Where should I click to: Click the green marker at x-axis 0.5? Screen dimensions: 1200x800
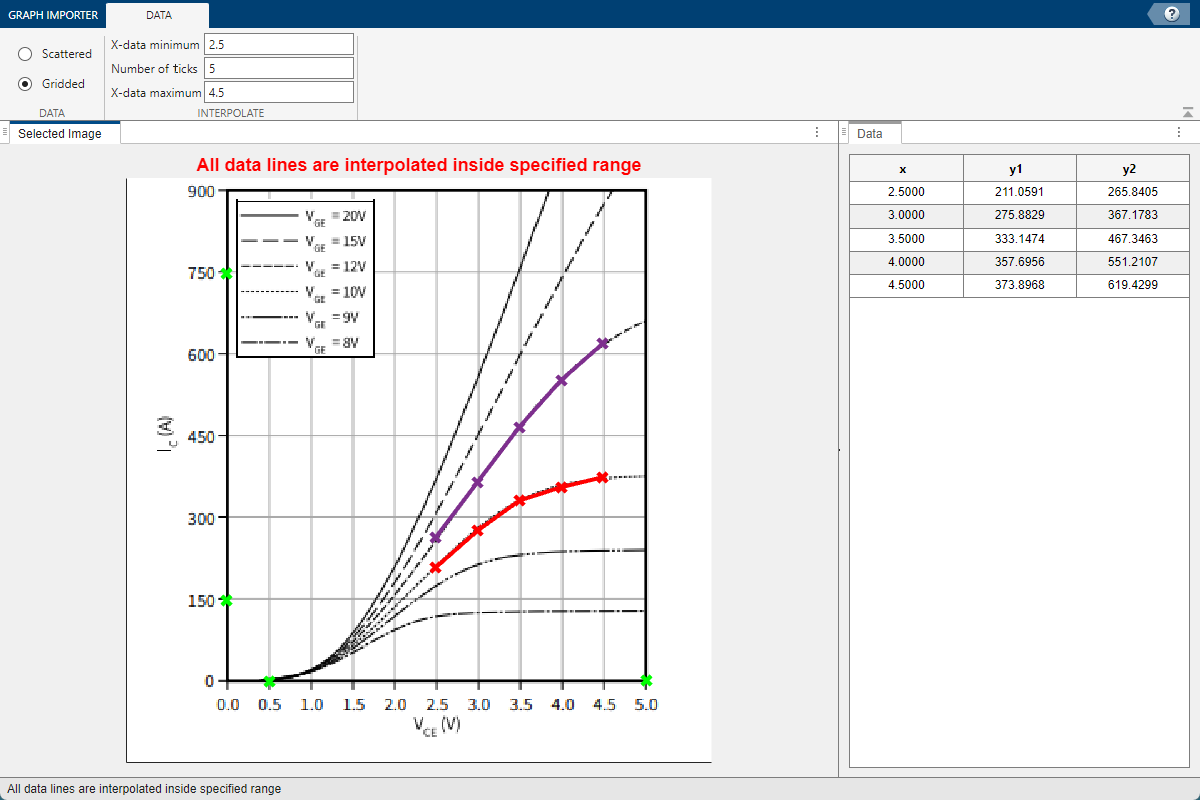269,681
